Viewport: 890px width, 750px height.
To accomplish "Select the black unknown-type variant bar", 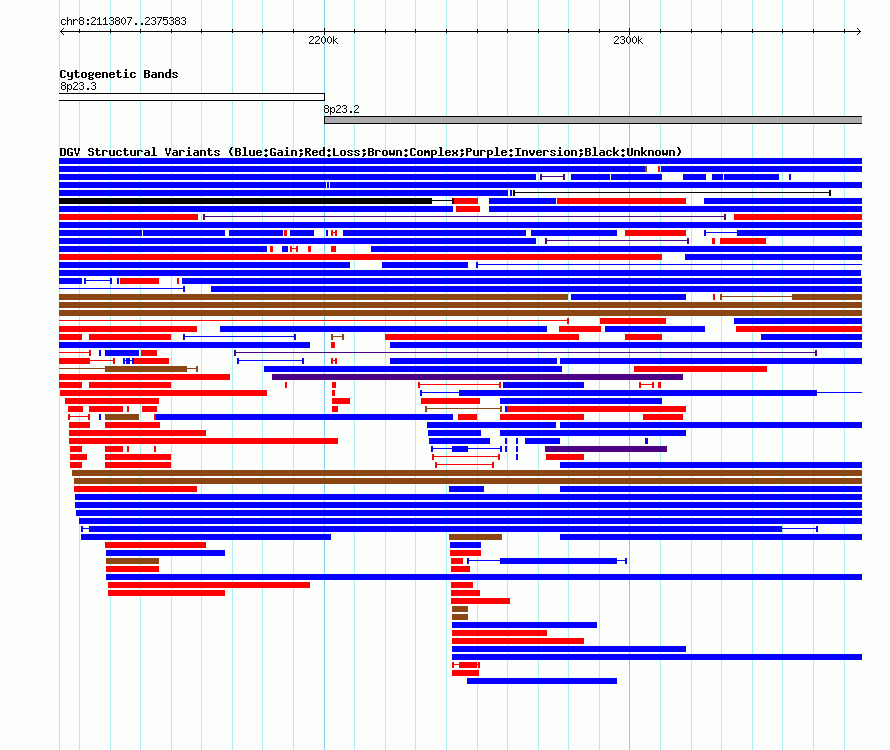I will point(245,201).
